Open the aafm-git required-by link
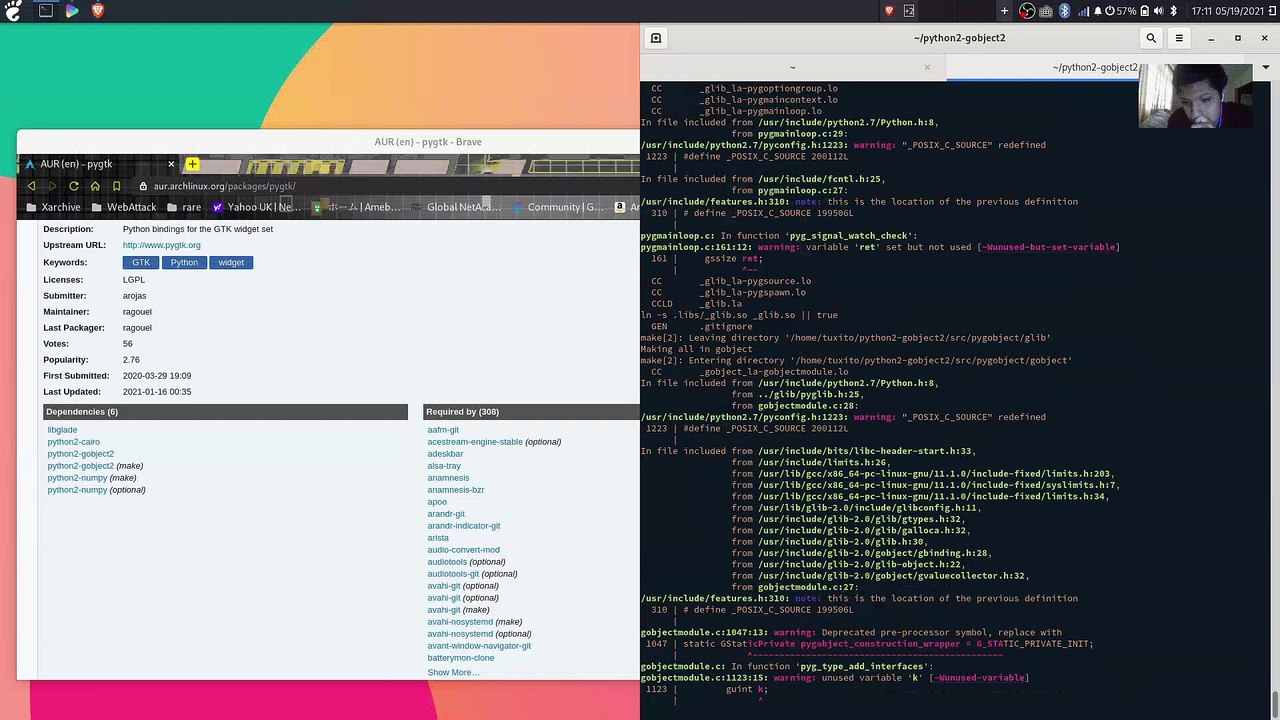Viewport: 1280px width, 720px height. 443,430
